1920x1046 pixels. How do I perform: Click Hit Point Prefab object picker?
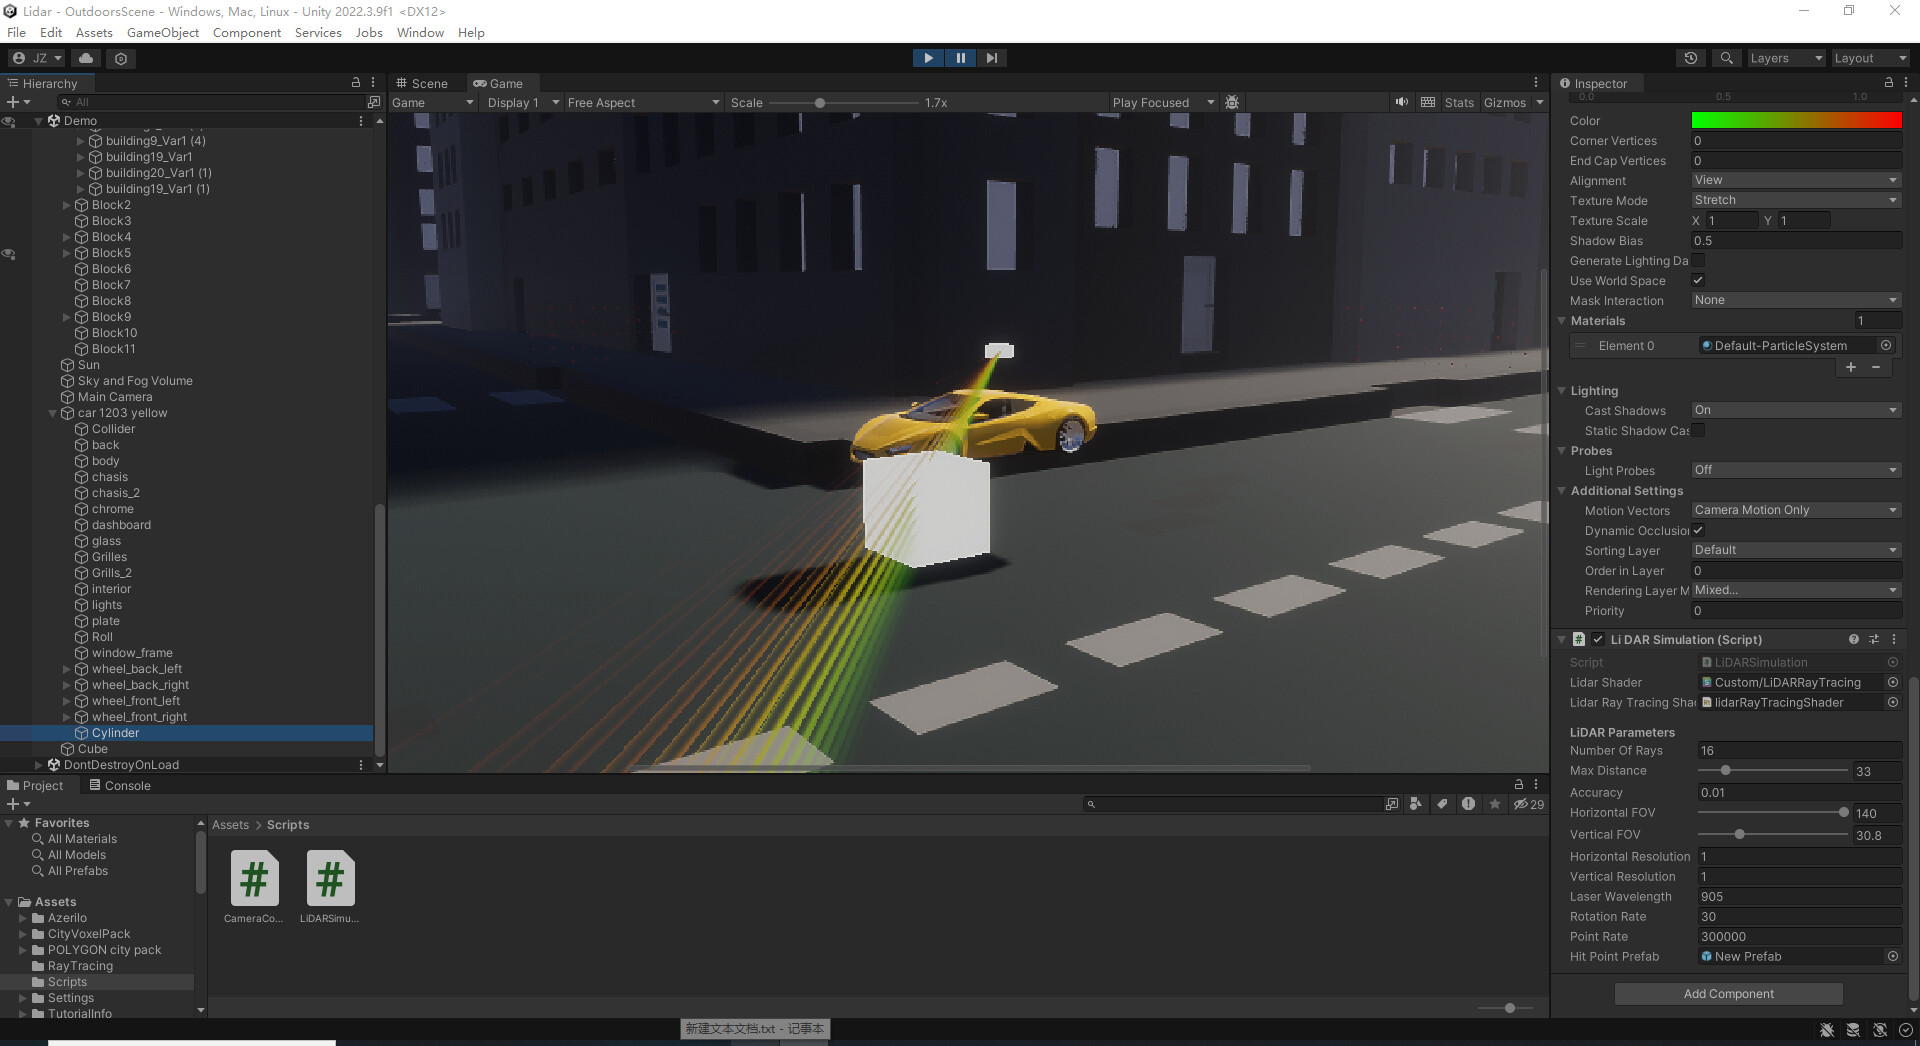1893,957
